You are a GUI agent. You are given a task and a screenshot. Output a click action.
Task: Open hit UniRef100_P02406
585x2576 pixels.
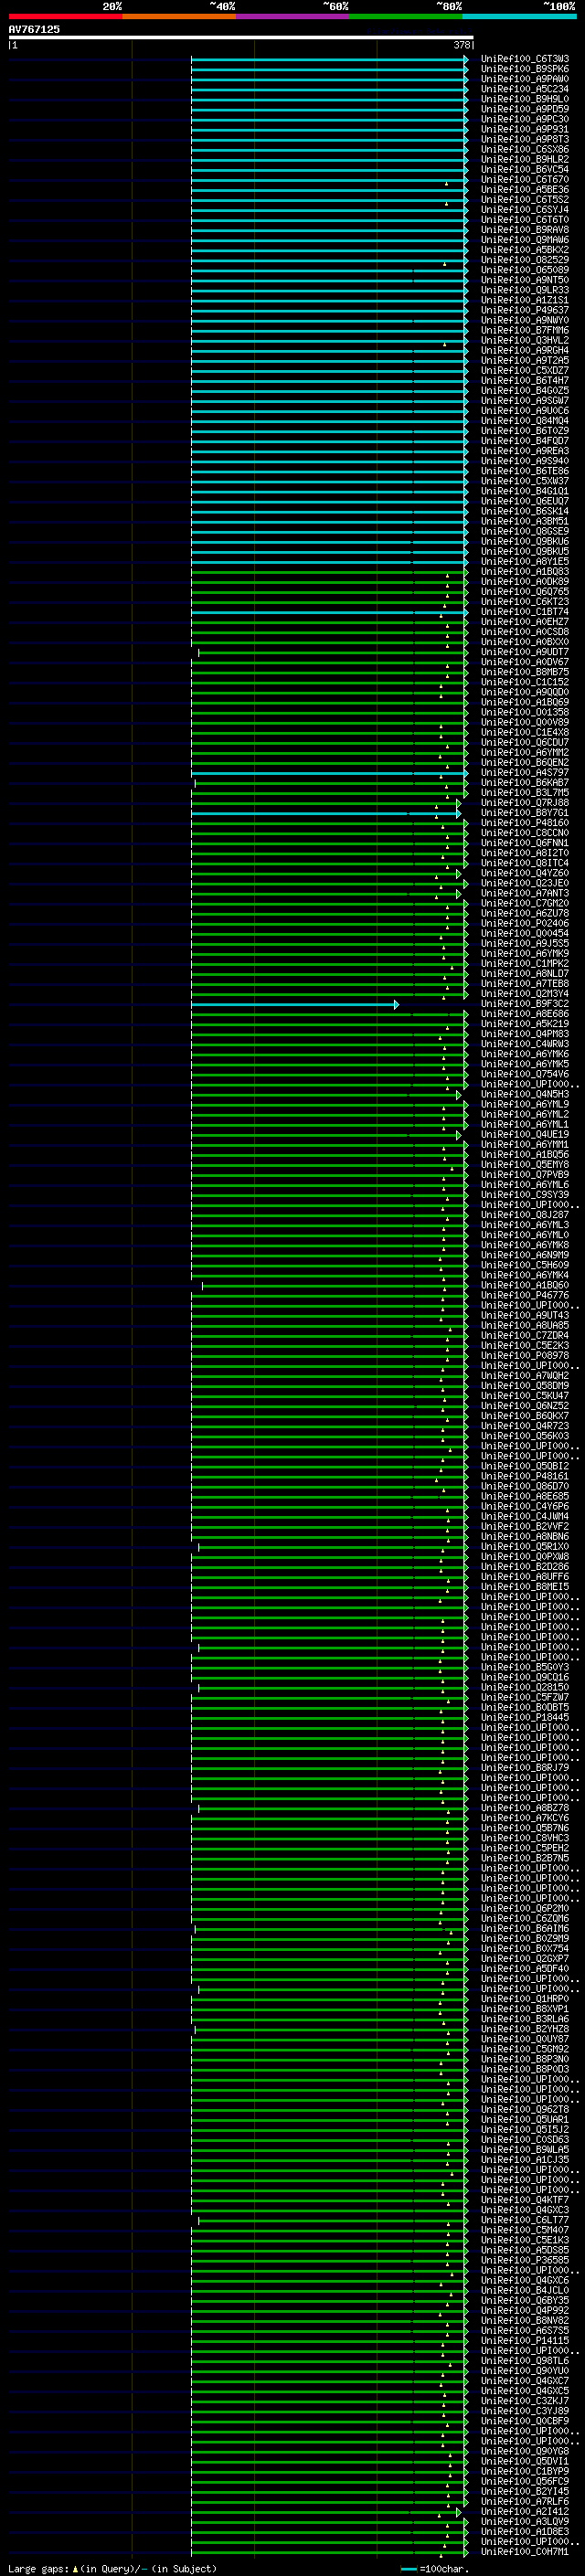[525, 923]
